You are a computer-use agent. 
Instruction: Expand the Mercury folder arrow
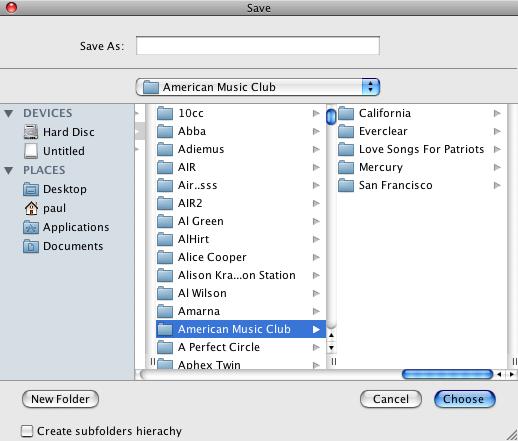497,167
